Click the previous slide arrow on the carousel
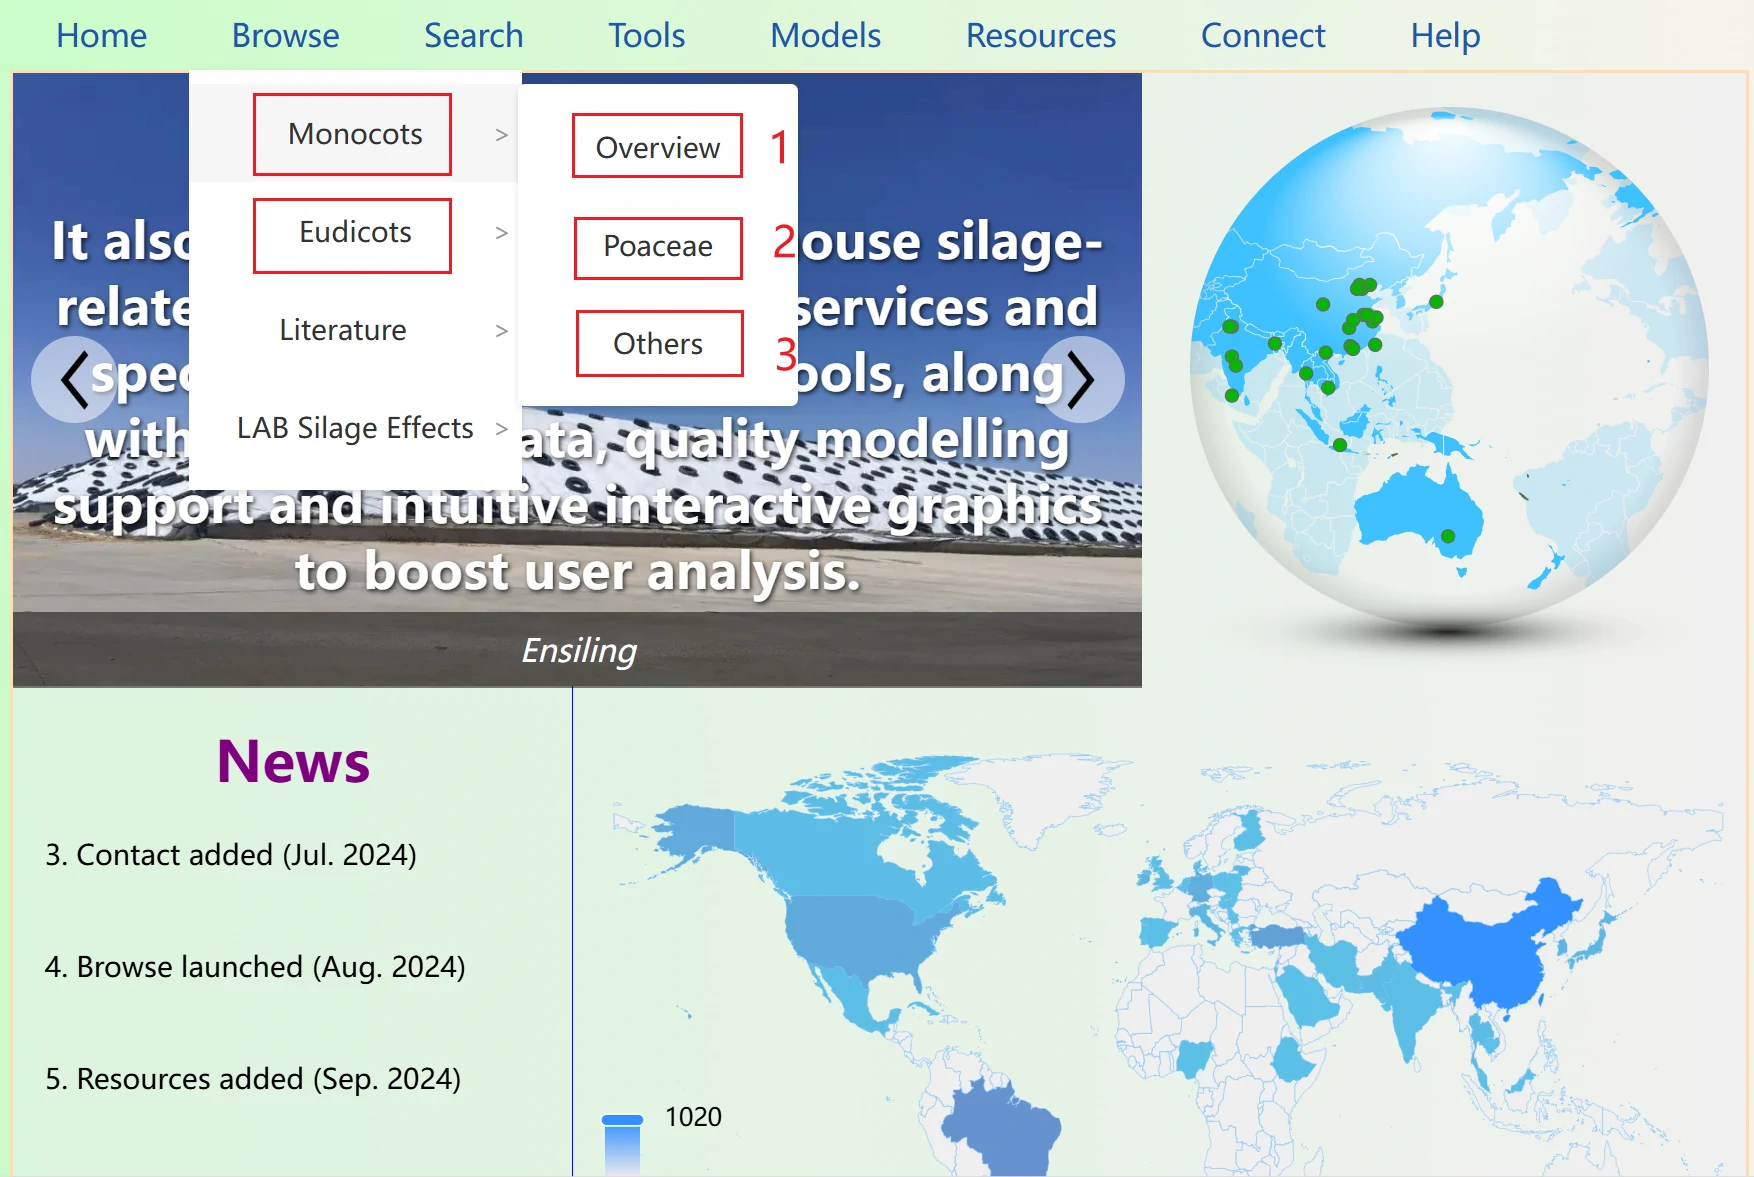This screenshot has width=1754, height=1177. coord(74,378)
